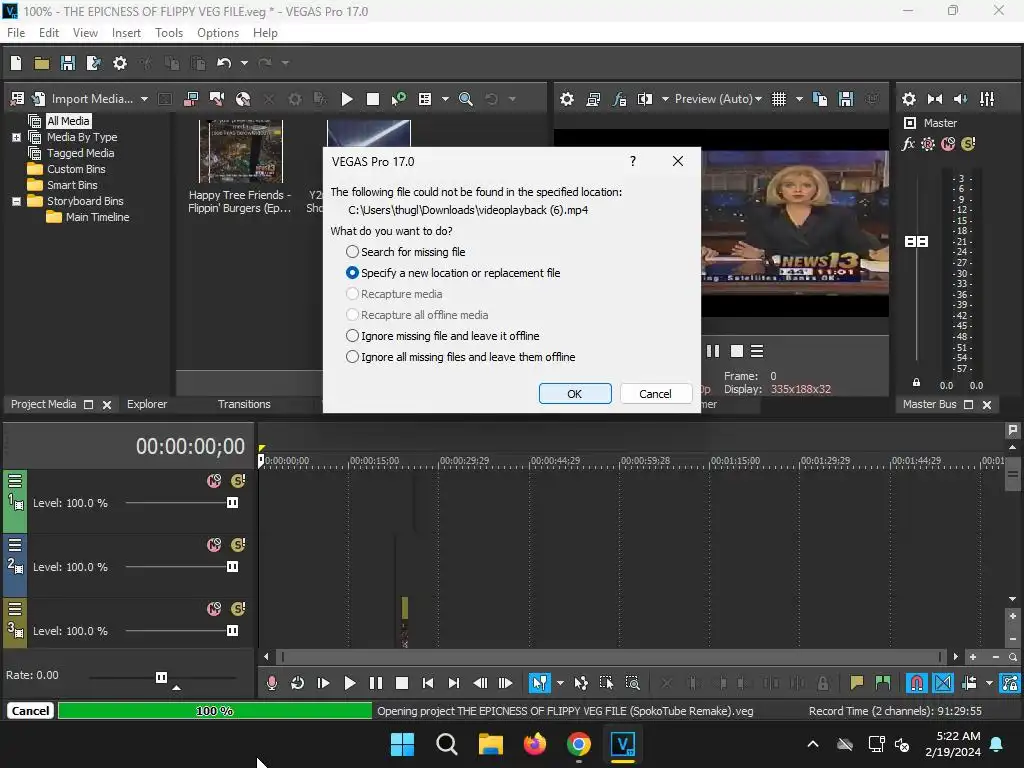Toggle auto crossfades icon in timeline toolbar

[x=943, y=683]
